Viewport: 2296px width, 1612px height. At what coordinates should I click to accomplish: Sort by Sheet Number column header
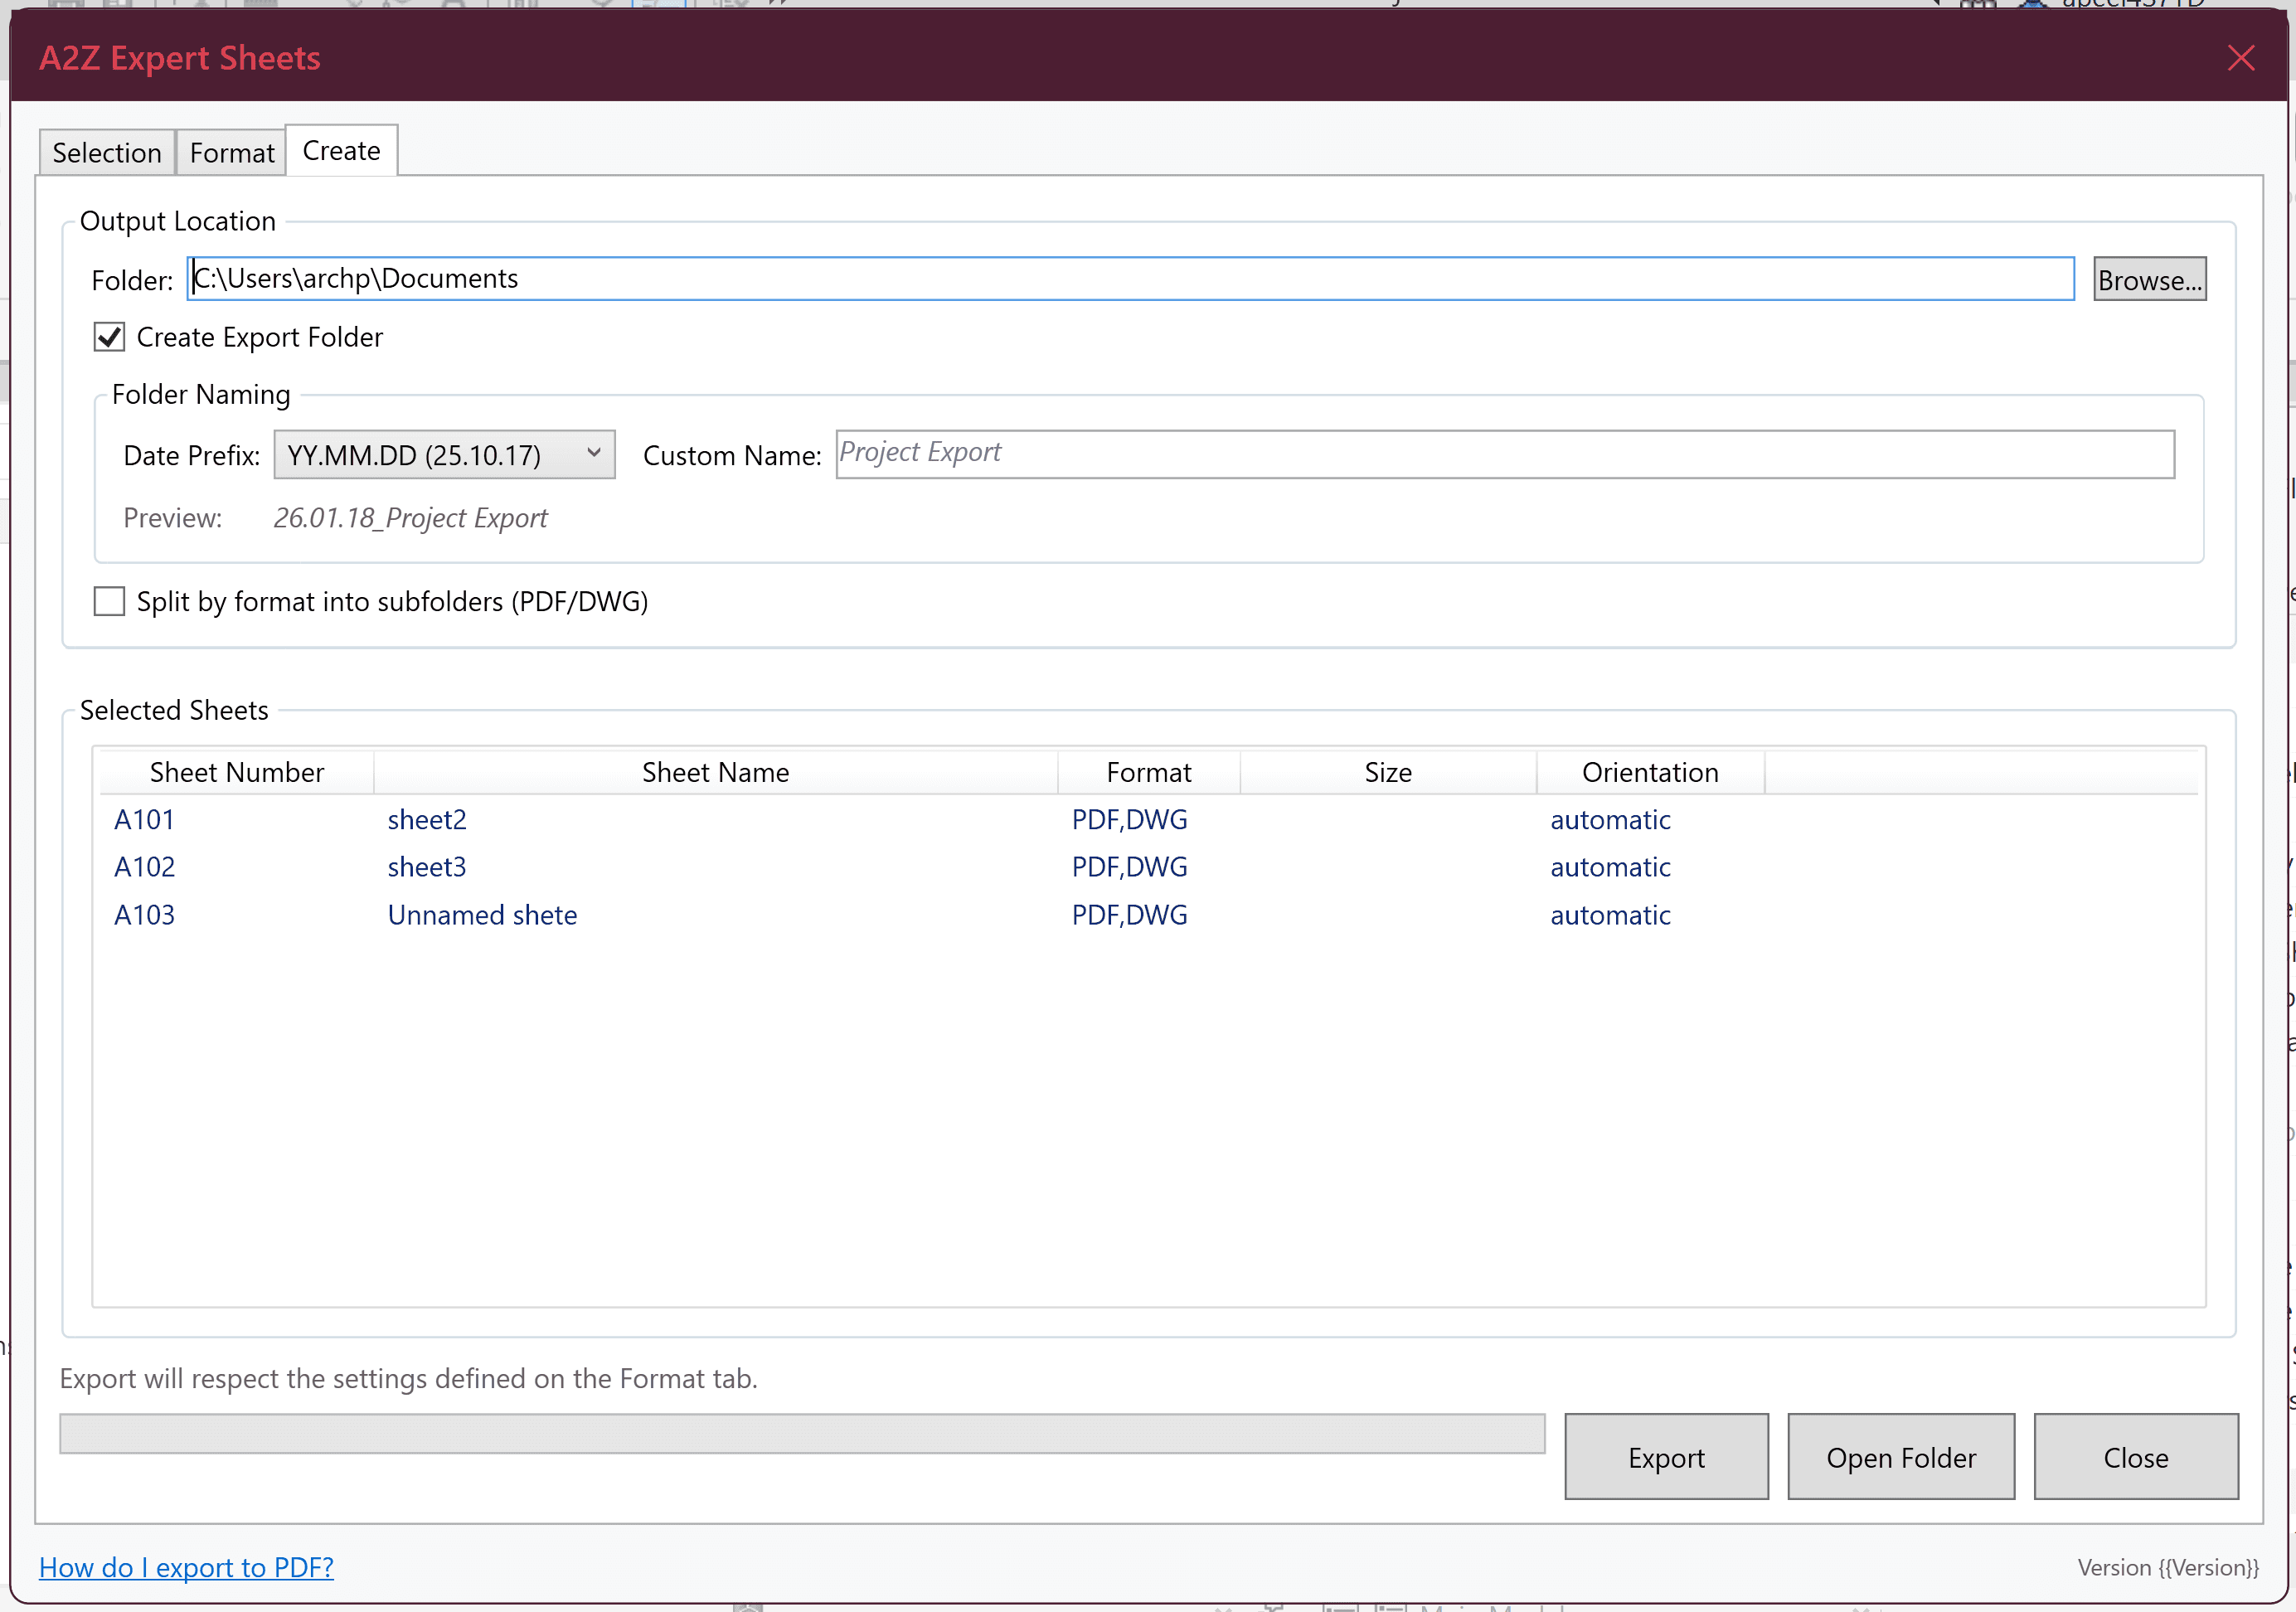(236, 772)
